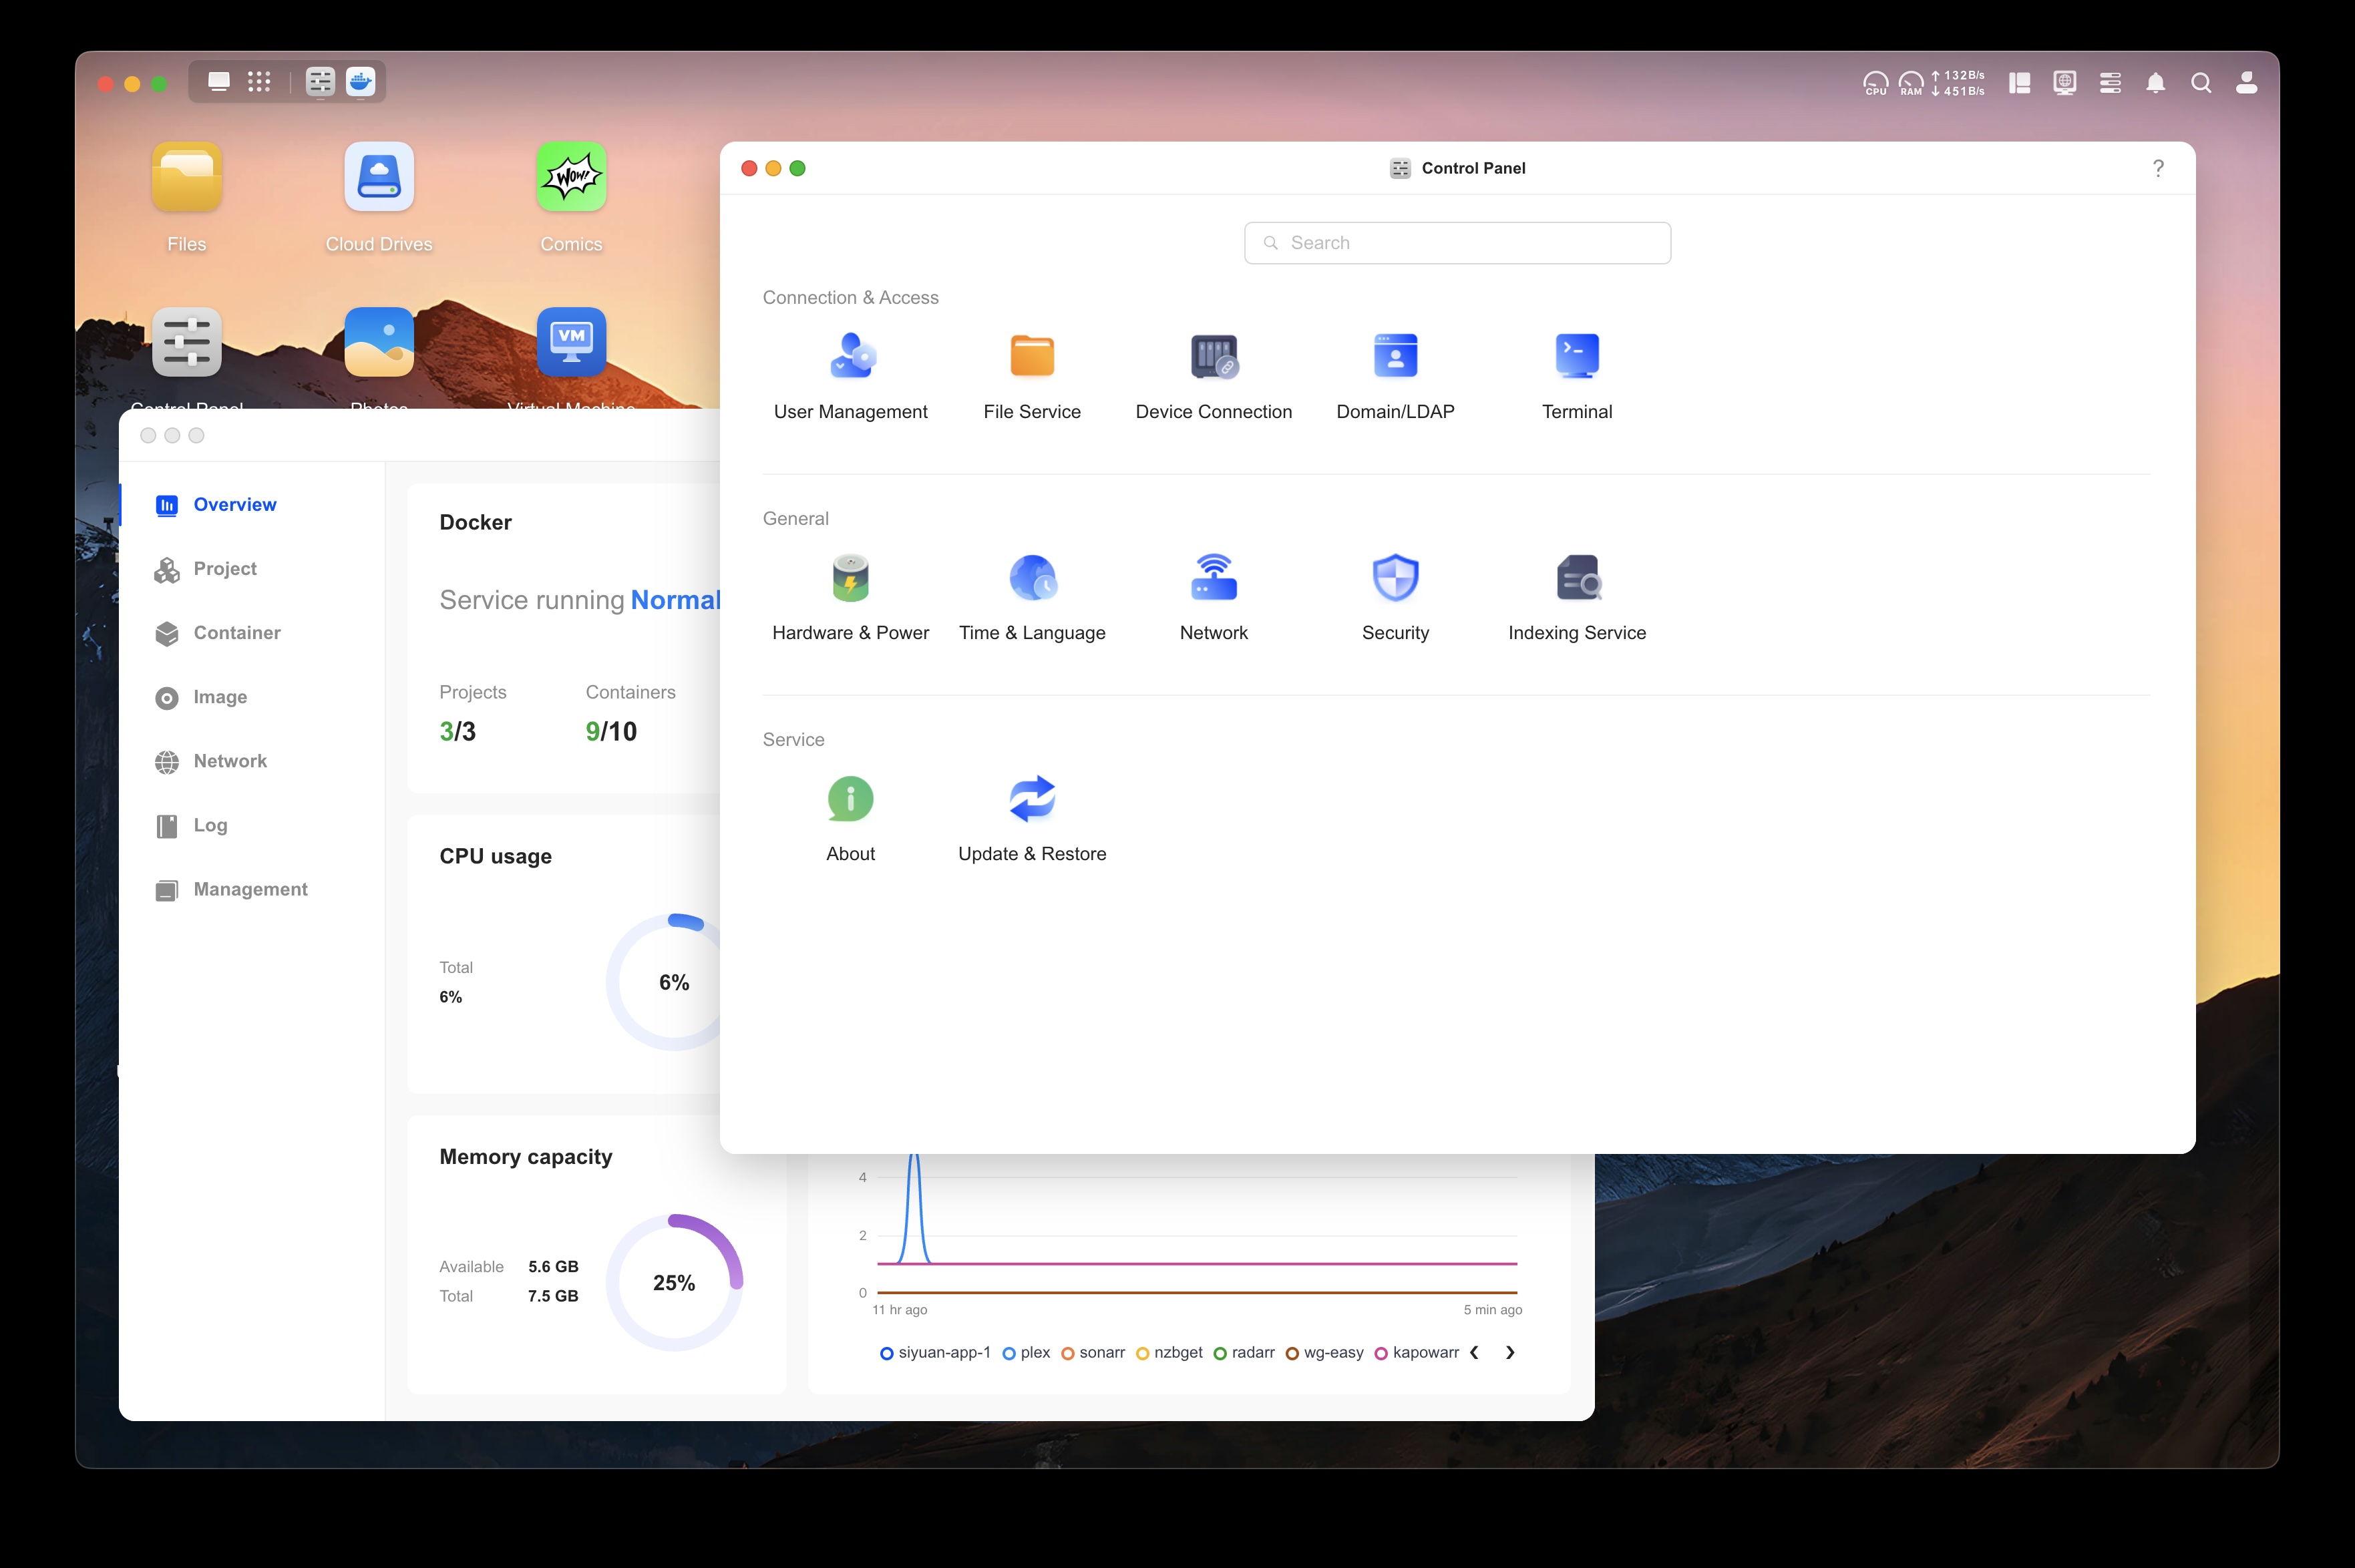Switch to the Container section in Docker sidebar
This screenshot has height=1568, width=2355.
(x=236, y=633)
